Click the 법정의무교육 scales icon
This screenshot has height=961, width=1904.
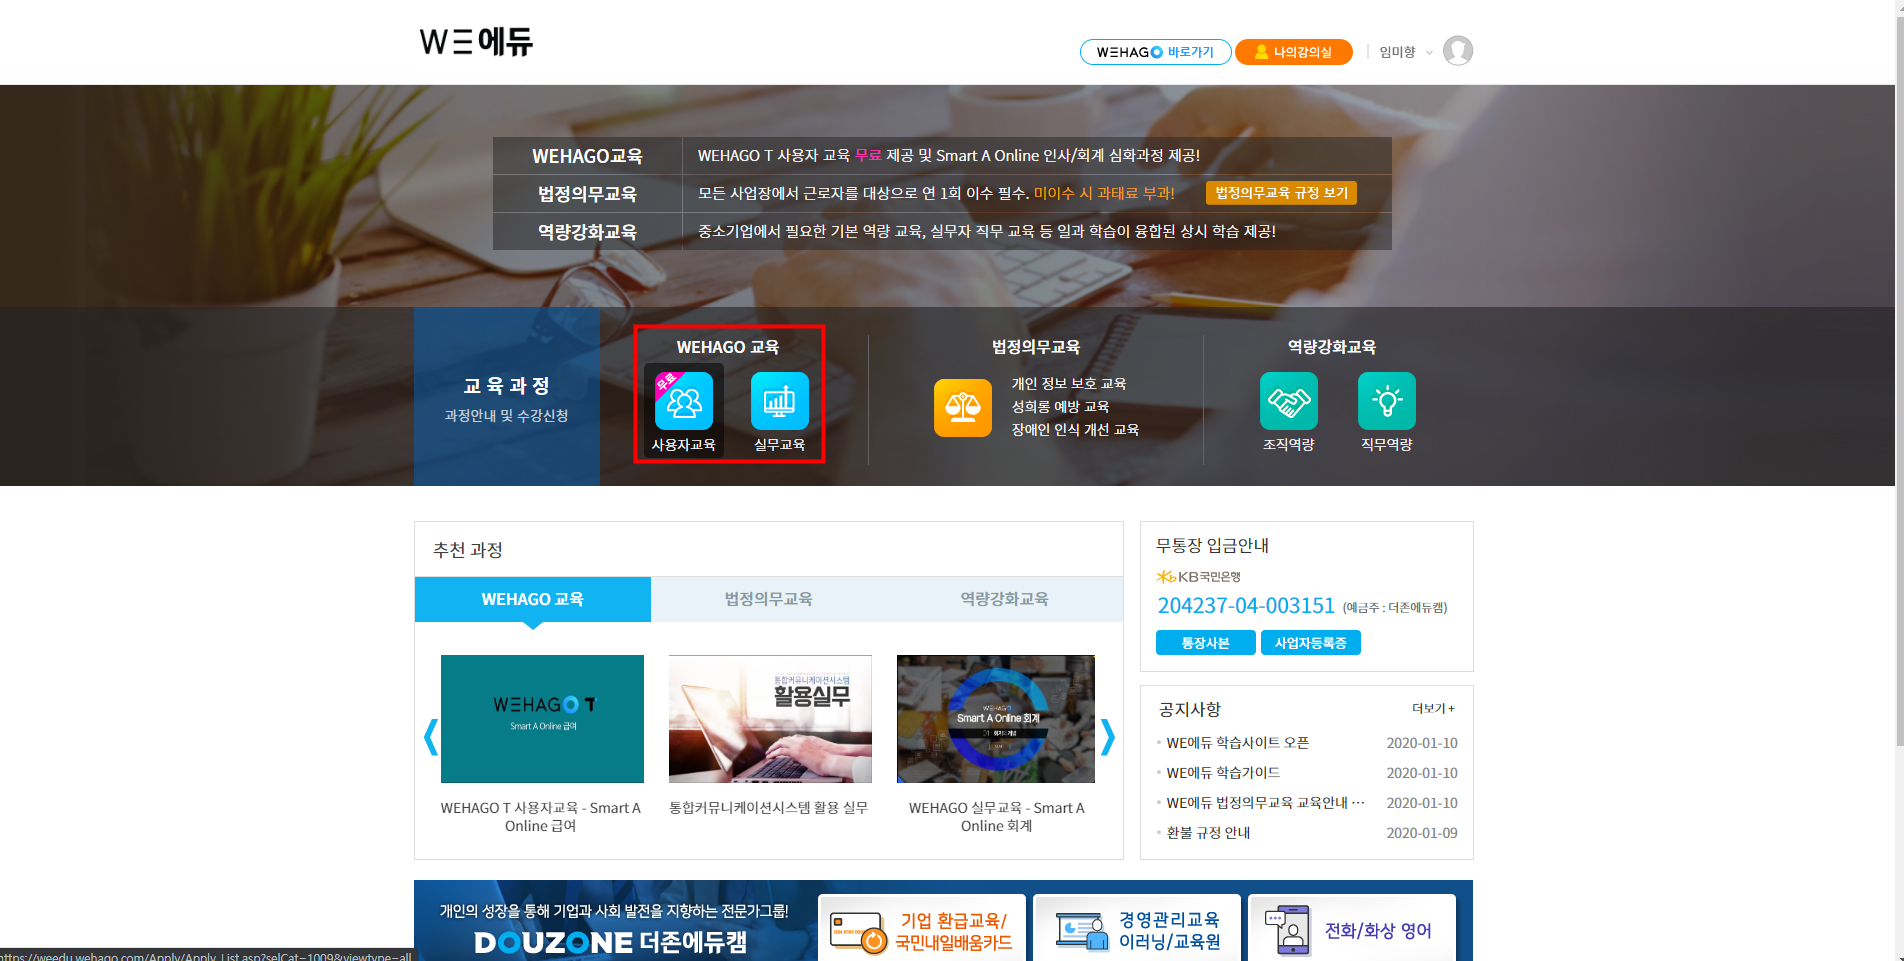coord(962,408)
